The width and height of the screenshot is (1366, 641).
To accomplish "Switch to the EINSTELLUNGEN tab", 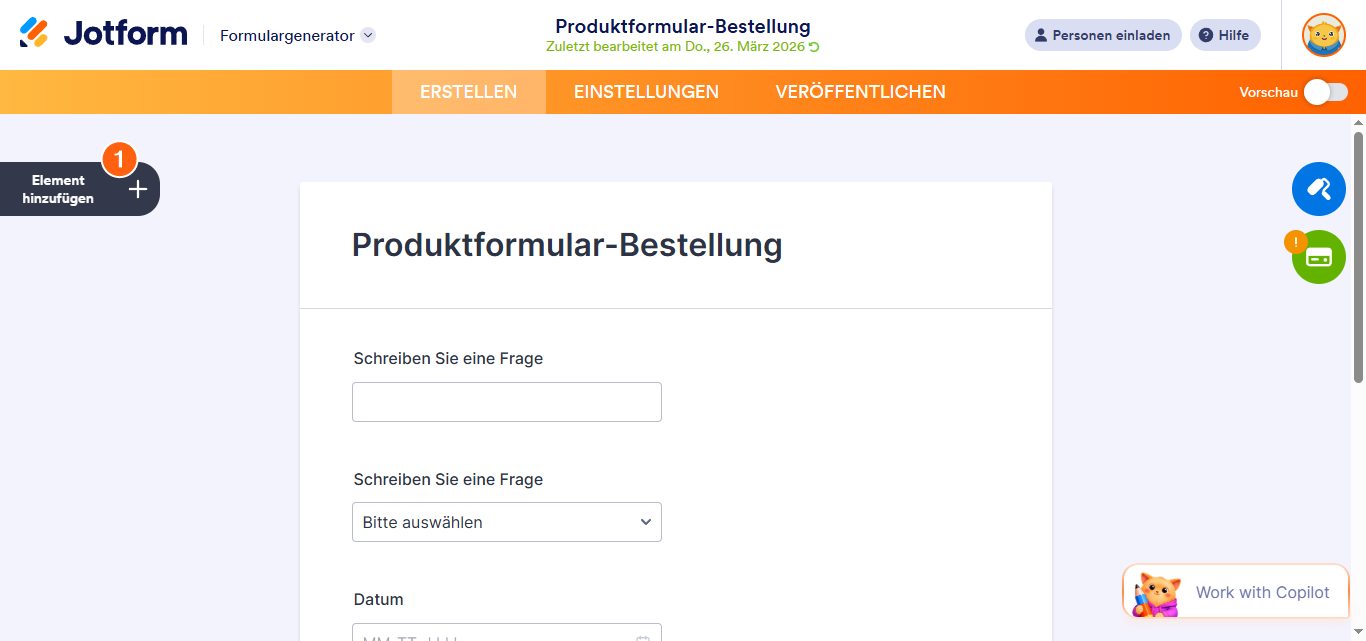I will click(x=646, y=91).
